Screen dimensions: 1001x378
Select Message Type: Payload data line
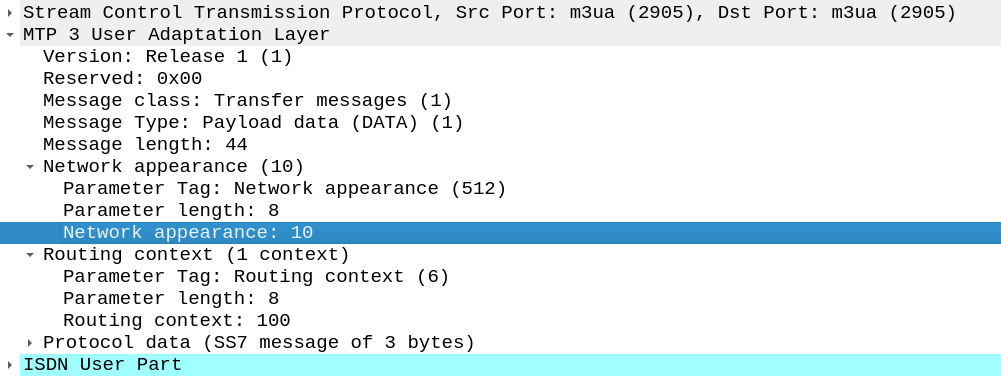point(253,123)
